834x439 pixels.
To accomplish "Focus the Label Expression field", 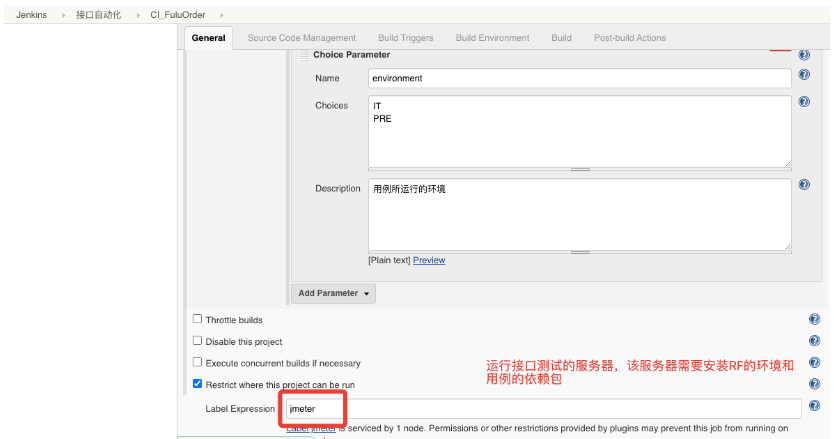I will [544, 409].
